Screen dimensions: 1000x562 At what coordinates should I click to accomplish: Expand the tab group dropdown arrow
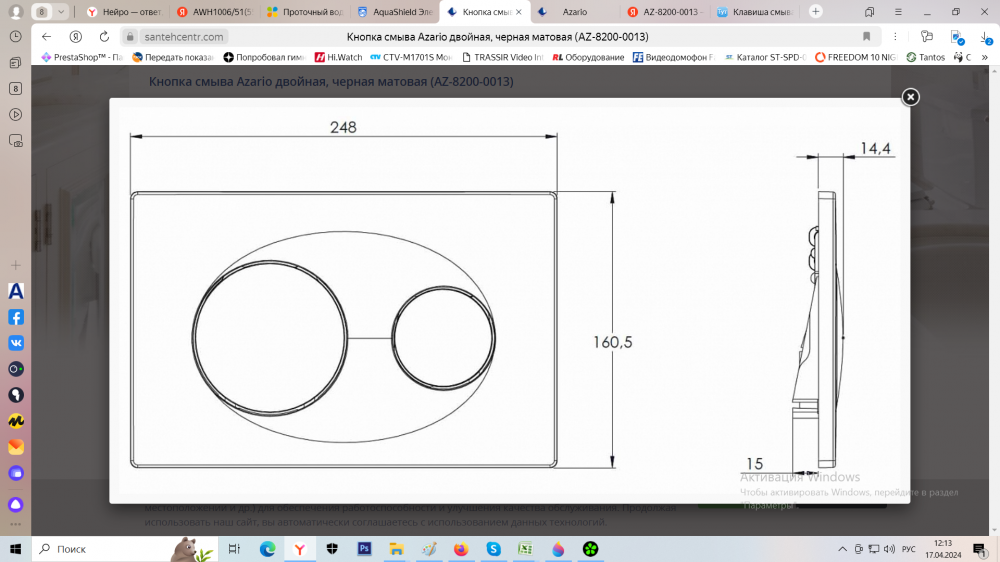(x=62, y=12)
